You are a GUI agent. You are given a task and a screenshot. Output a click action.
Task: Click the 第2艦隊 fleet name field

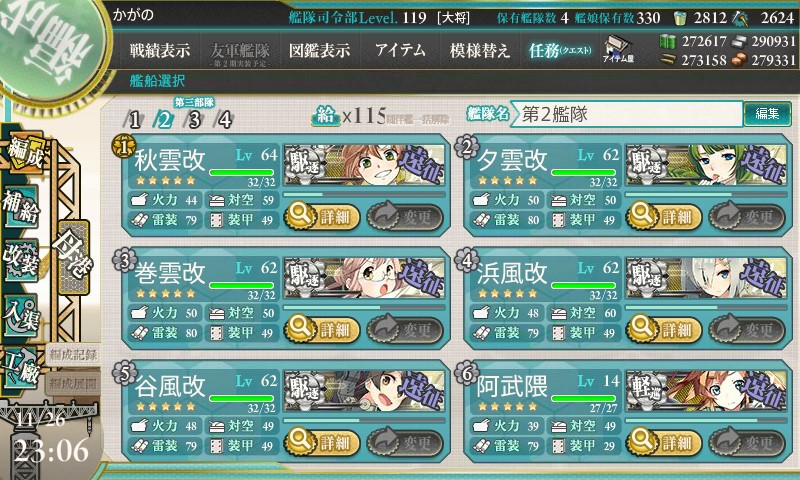pyautogui.click(x=626, y=114)
